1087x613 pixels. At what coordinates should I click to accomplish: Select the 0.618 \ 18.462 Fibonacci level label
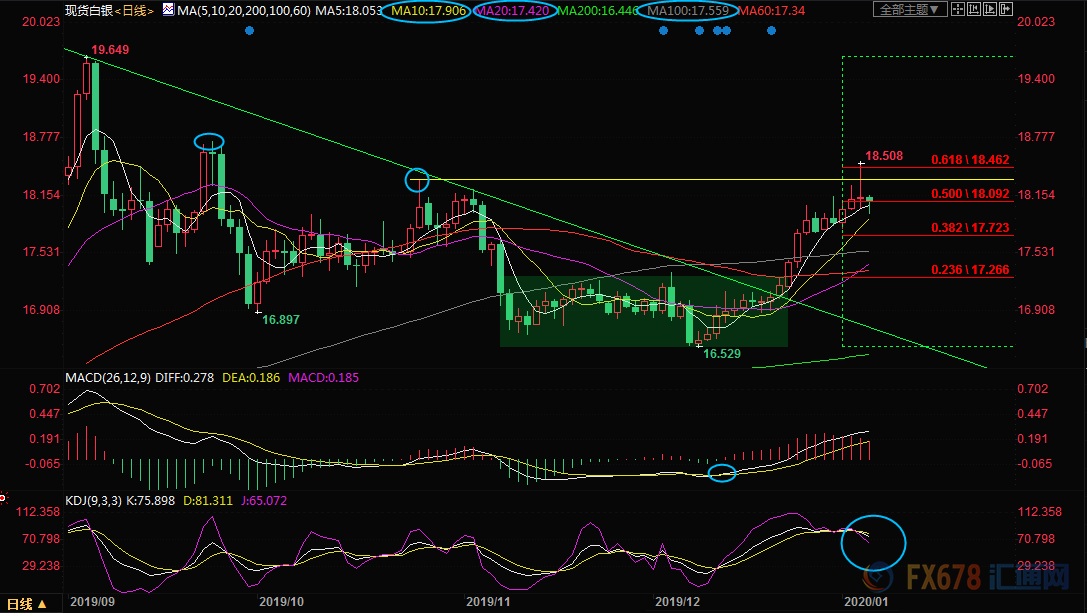point(969,159)
